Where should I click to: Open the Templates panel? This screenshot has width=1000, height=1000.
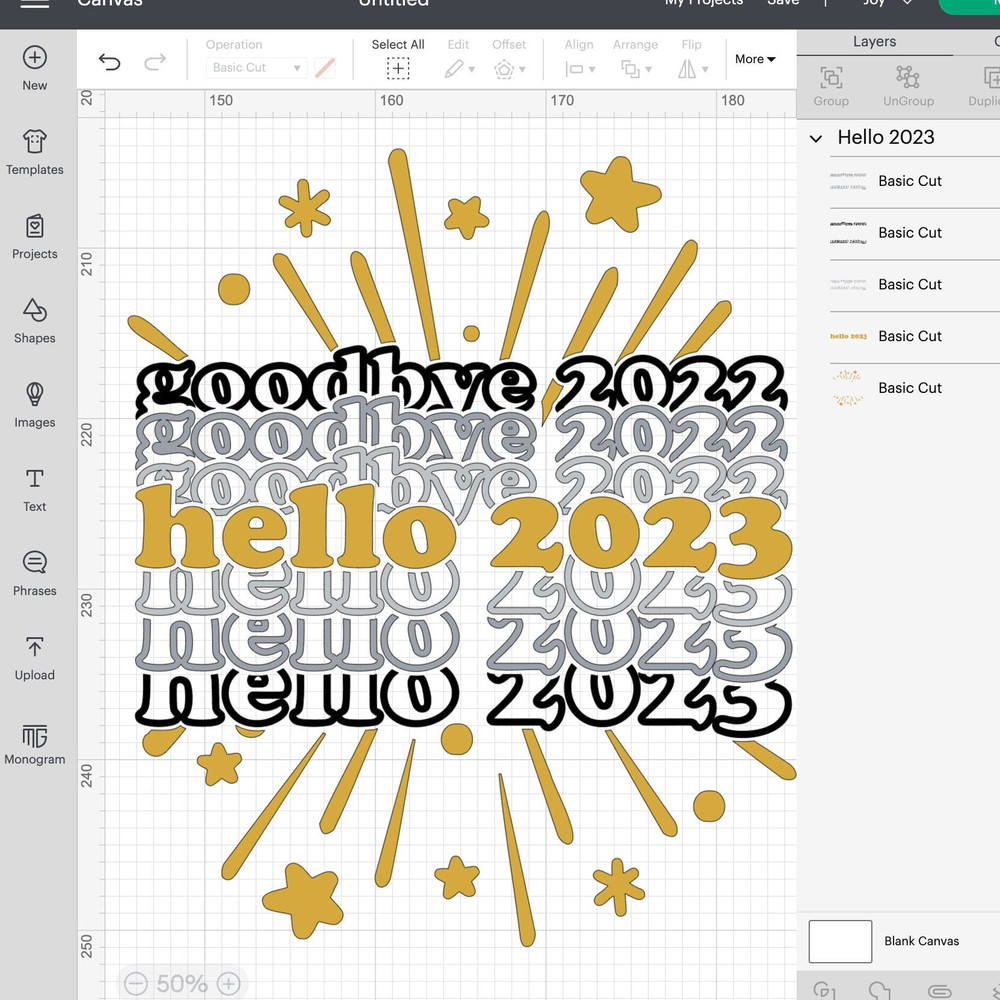[34, 142]
